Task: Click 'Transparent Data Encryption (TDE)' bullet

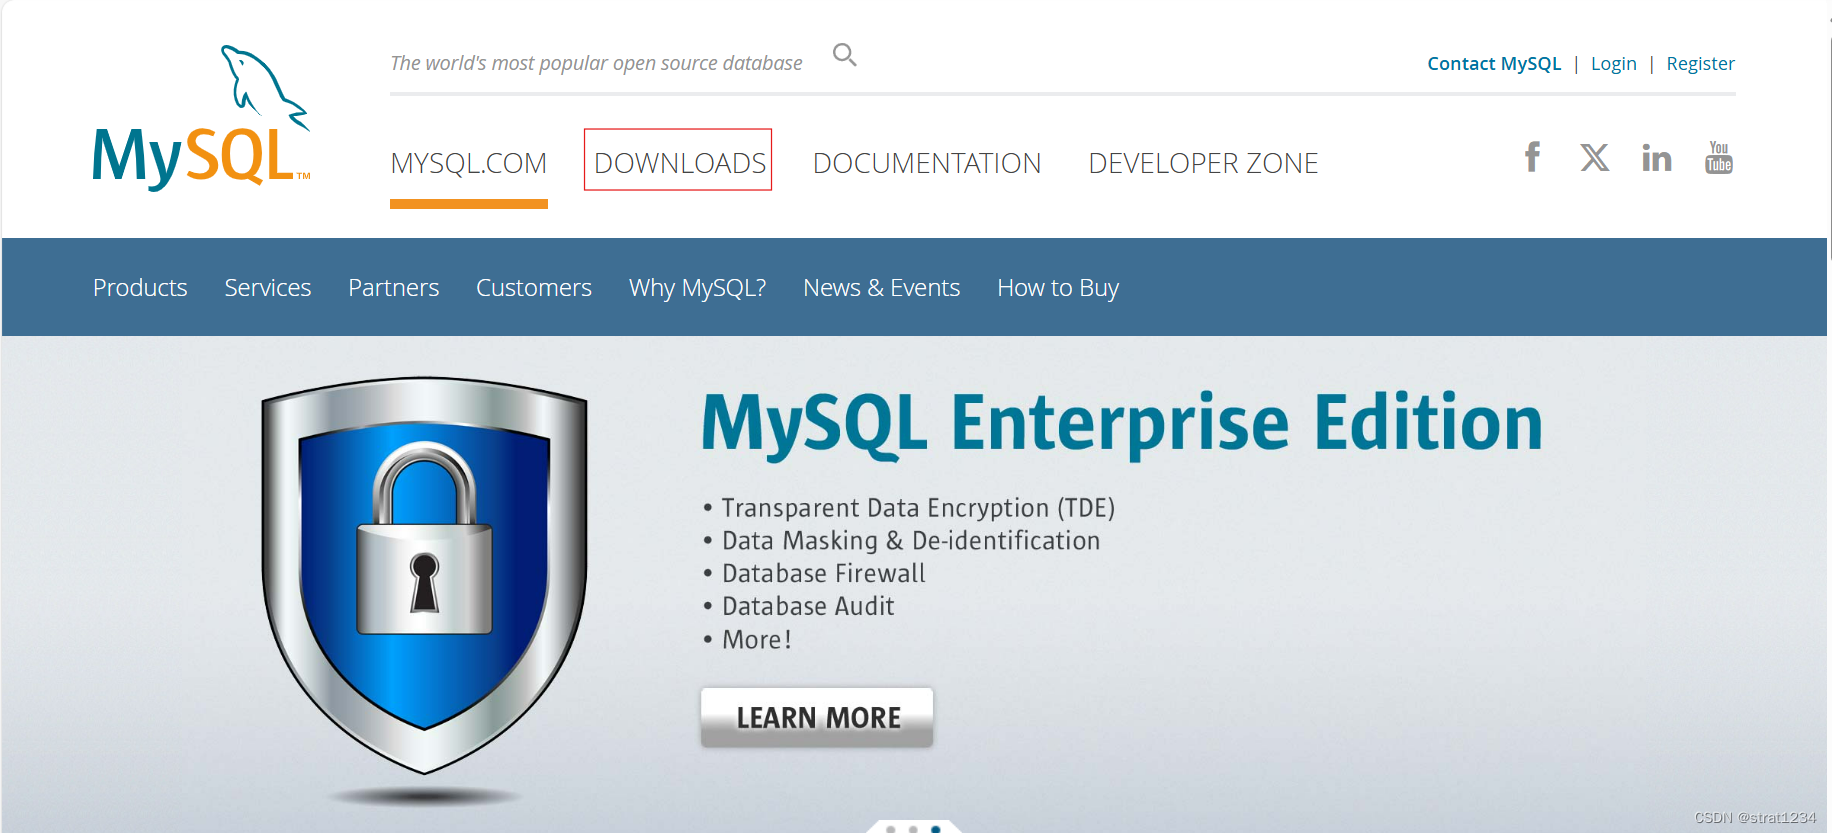Action: (918, 508)
